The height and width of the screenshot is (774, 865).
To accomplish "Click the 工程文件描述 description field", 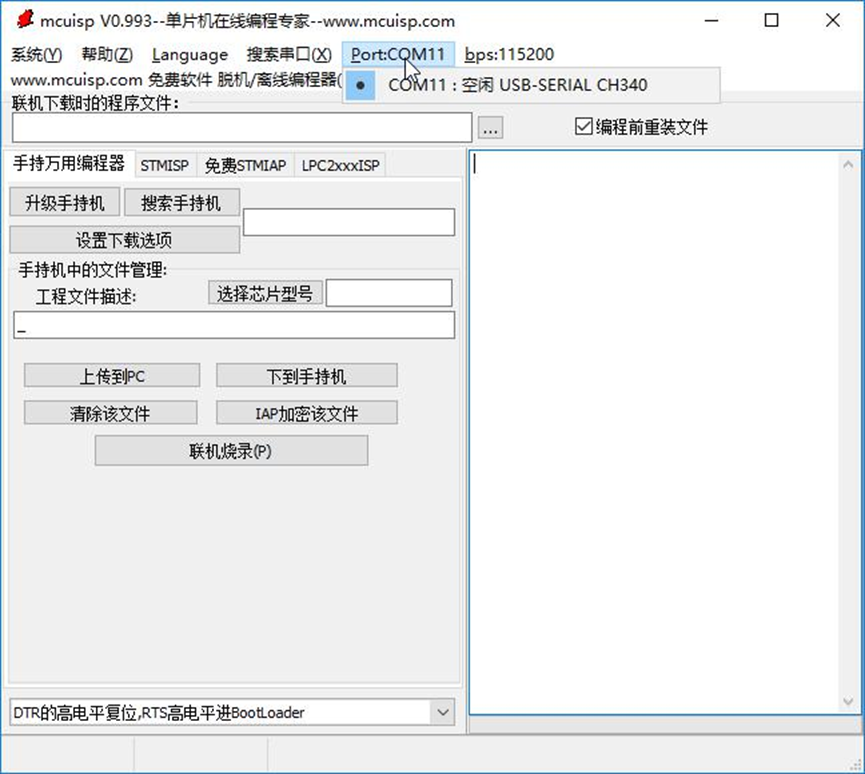I will (234, 325).
